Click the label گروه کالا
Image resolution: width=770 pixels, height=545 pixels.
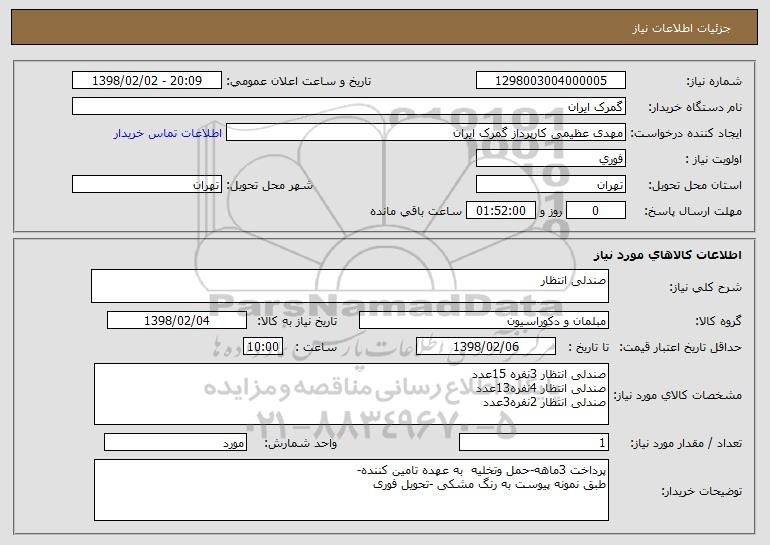[x=718, y=321]
